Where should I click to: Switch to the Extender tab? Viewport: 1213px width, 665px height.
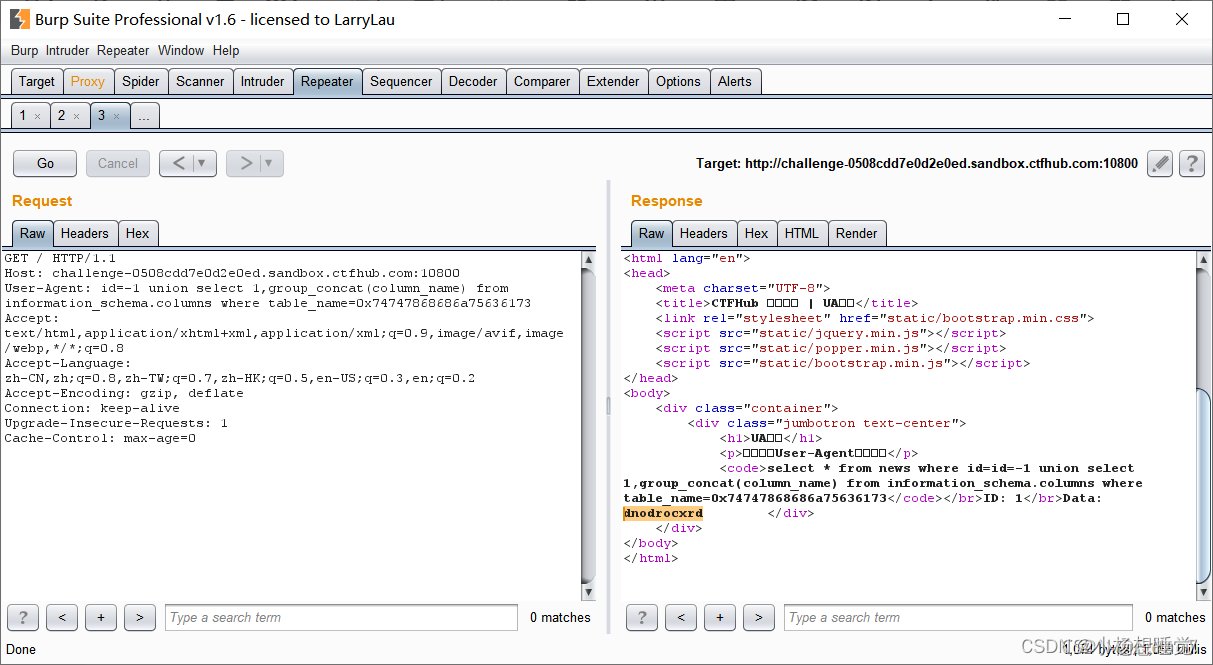613,81
